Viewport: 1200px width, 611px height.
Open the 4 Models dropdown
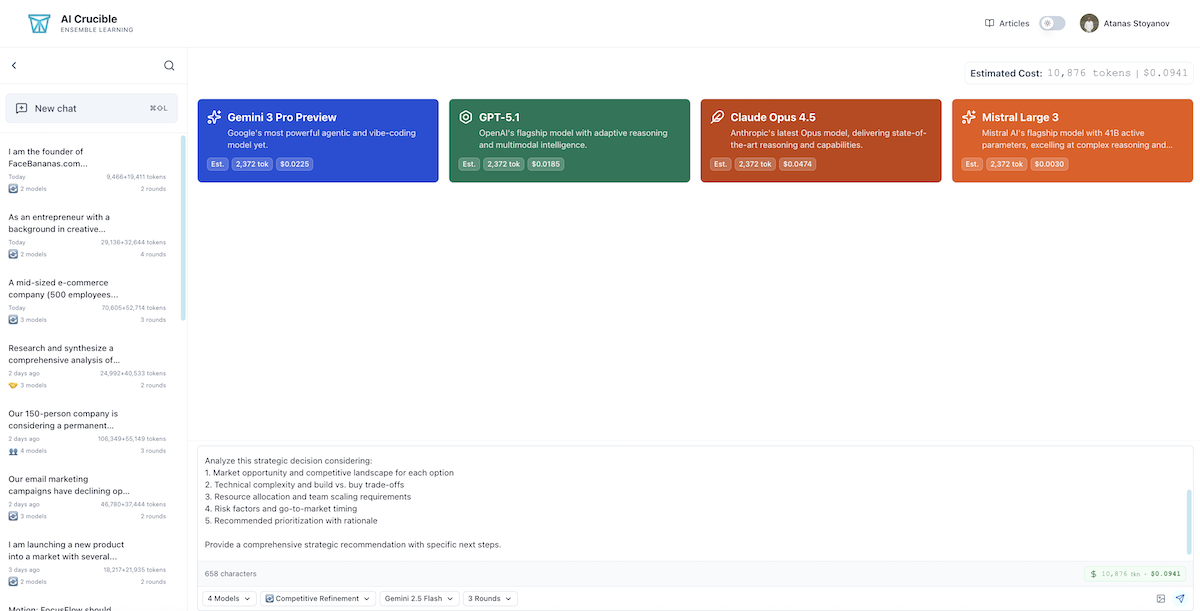coord(228,598)
